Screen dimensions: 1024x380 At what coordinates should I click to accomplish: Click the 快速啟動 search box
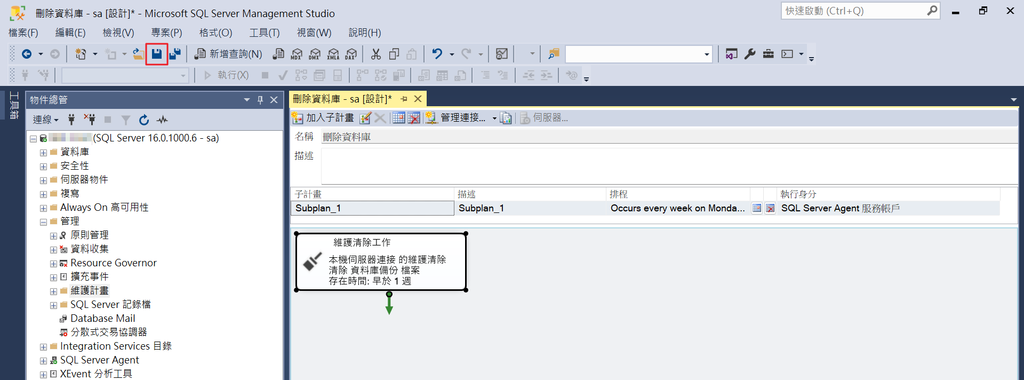[861, 11]
